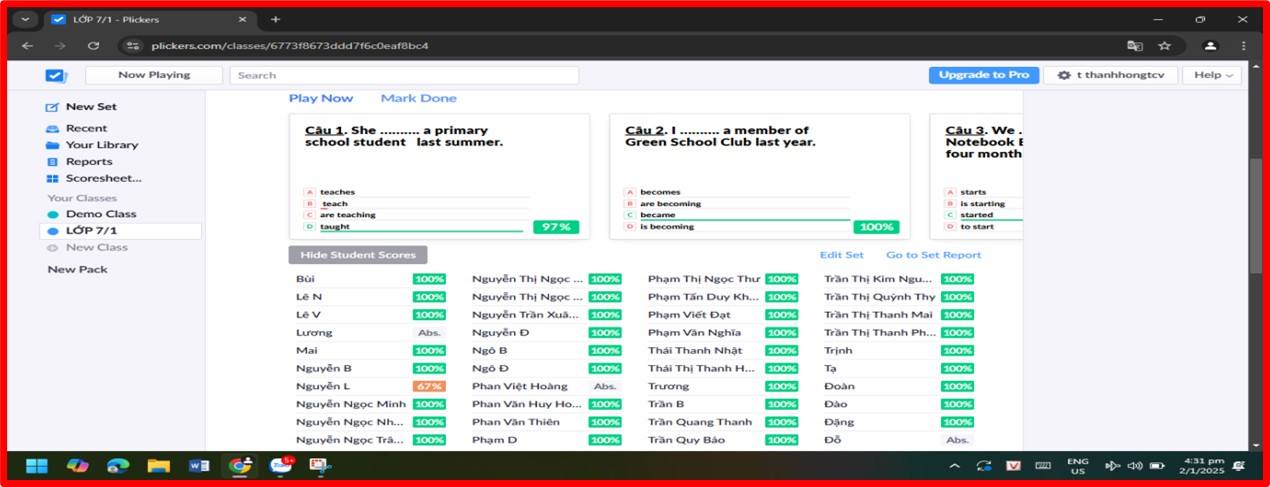Click the Plickers logo icon
Image resolution: width=1270 pixels, height=487 pixels.
tap(56, 76)
